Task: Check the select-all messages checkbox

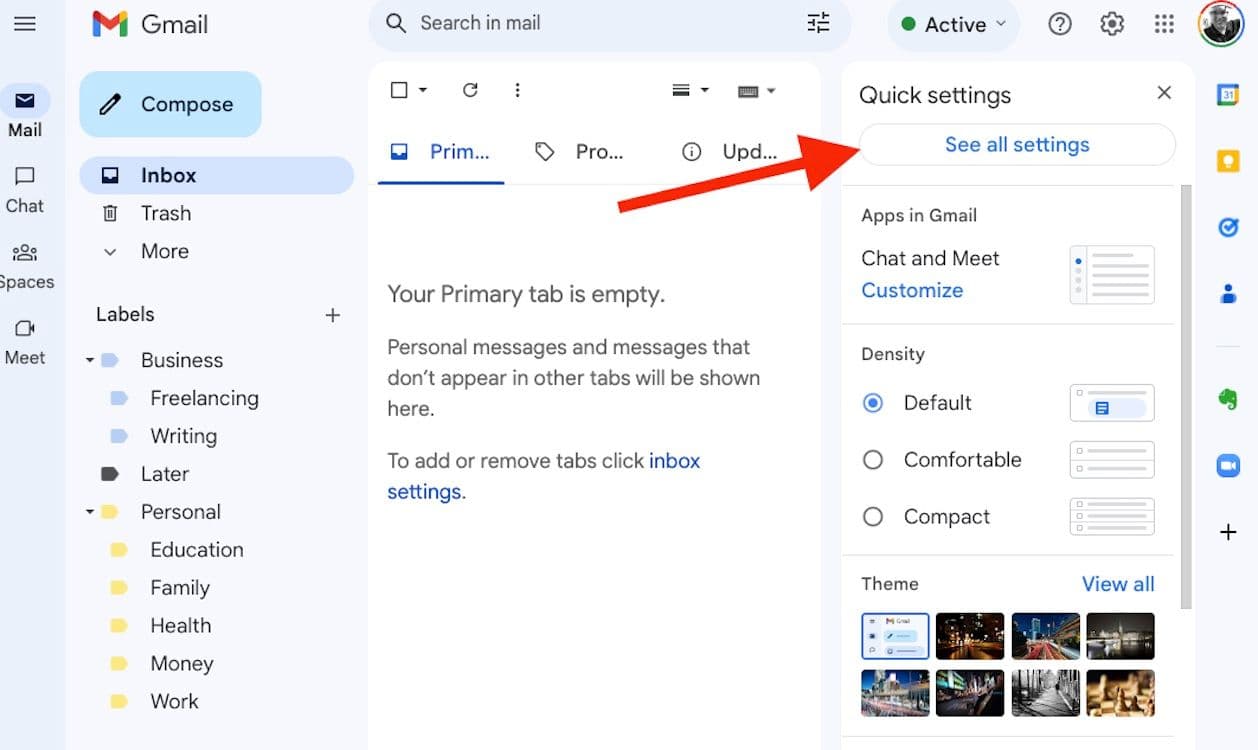Action: [397, 89]
